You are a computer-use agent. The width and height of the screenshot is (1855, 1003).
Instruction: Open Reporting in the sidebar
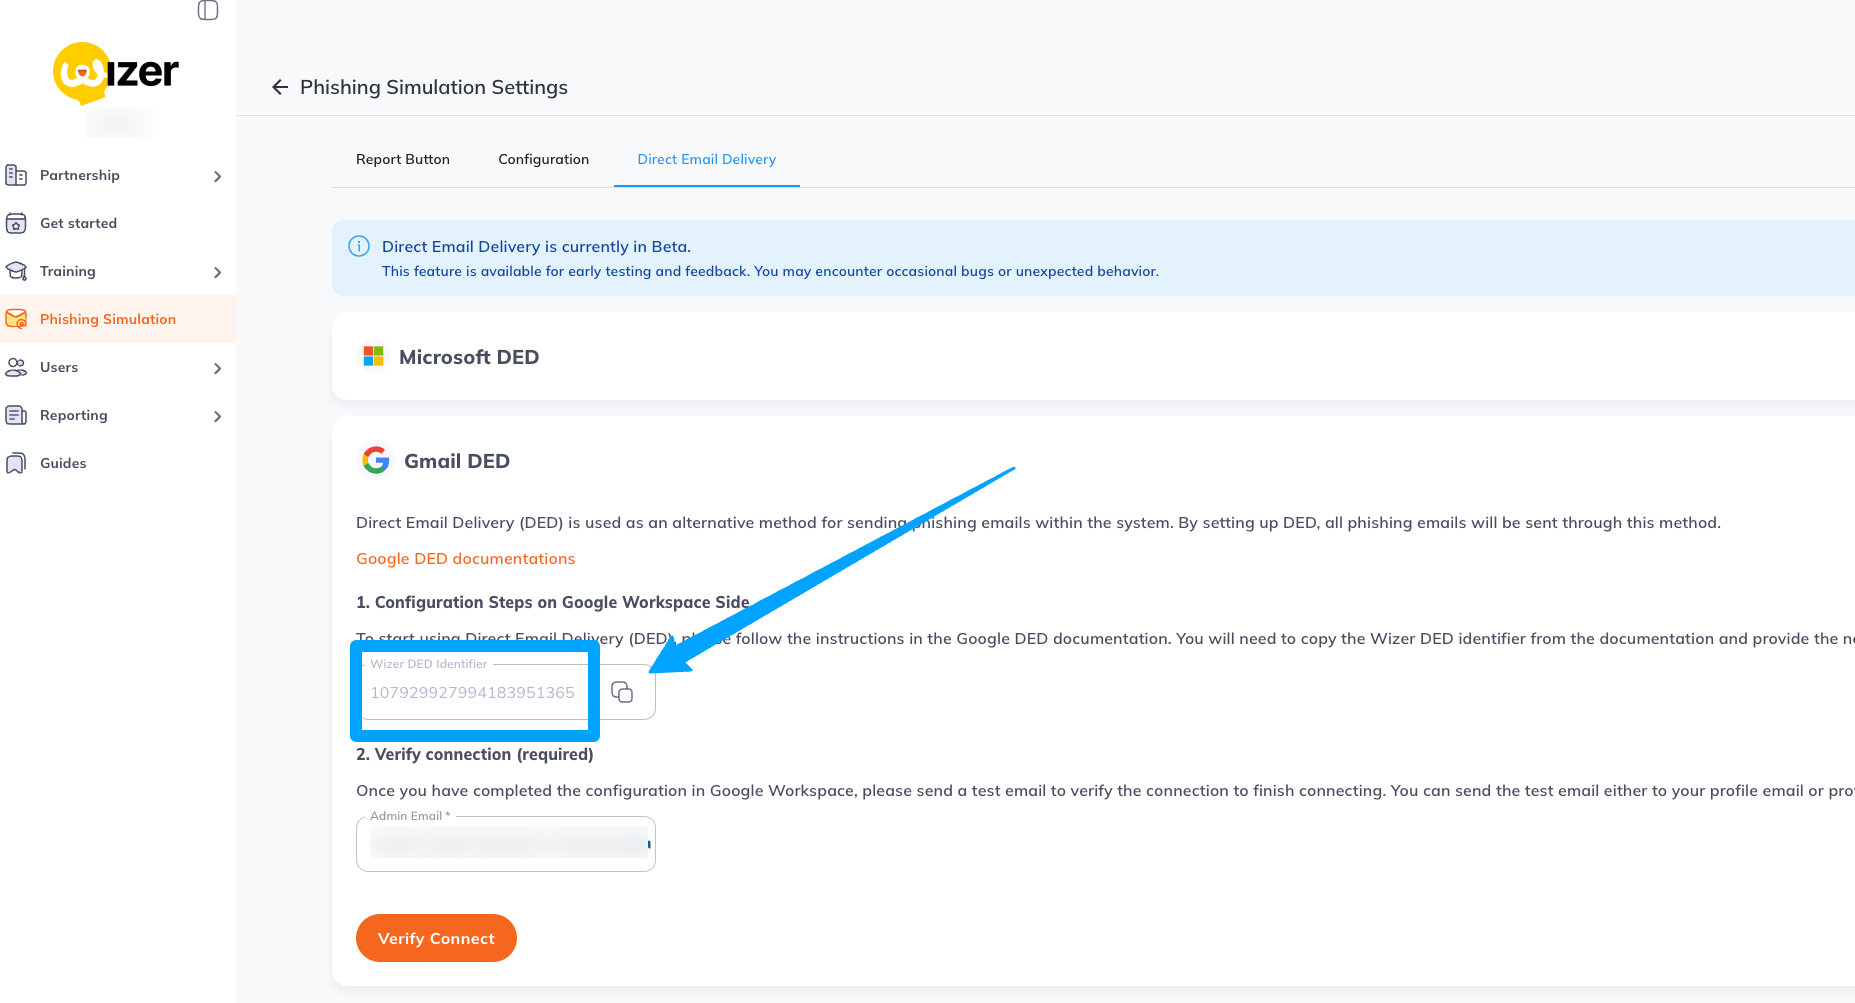pyautogui.click(x=118, y=415)
